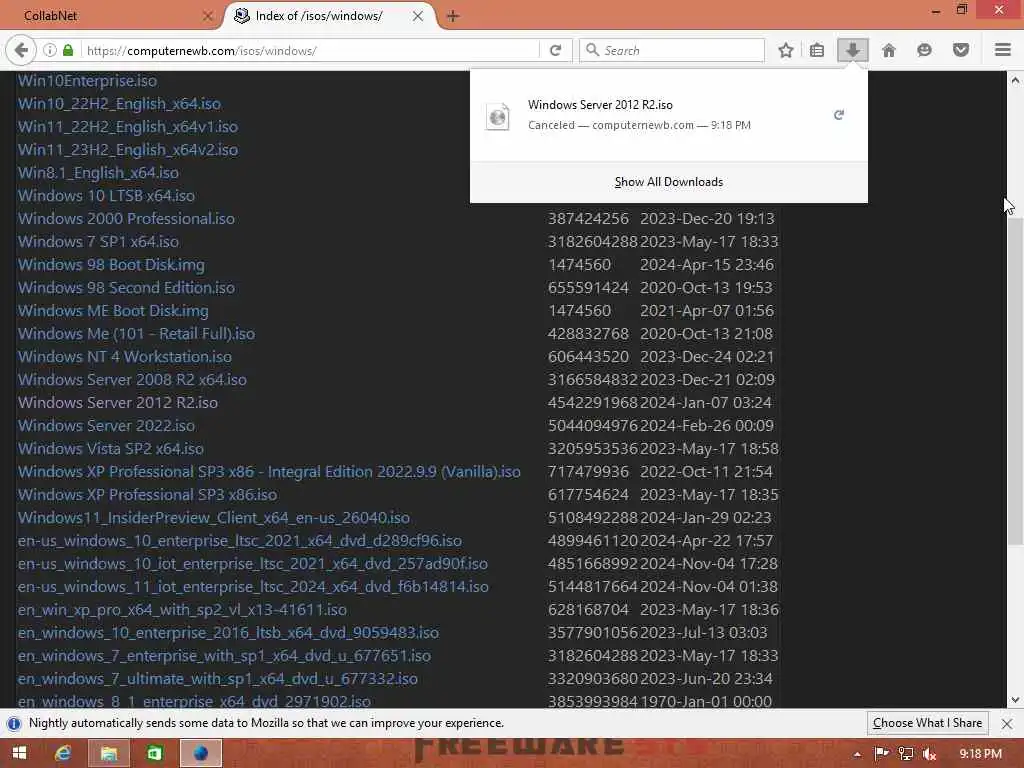Download Win10_22H2_English_x64.iso

click(120, 104)
